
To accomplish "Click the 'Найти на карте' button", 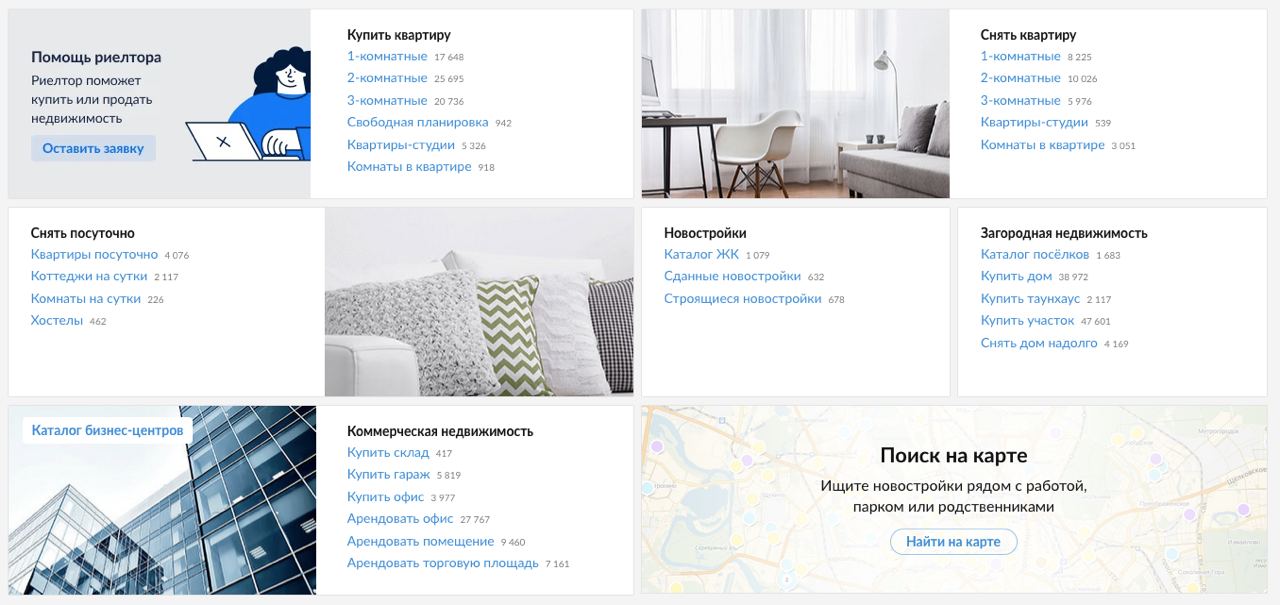I will 953,542.
